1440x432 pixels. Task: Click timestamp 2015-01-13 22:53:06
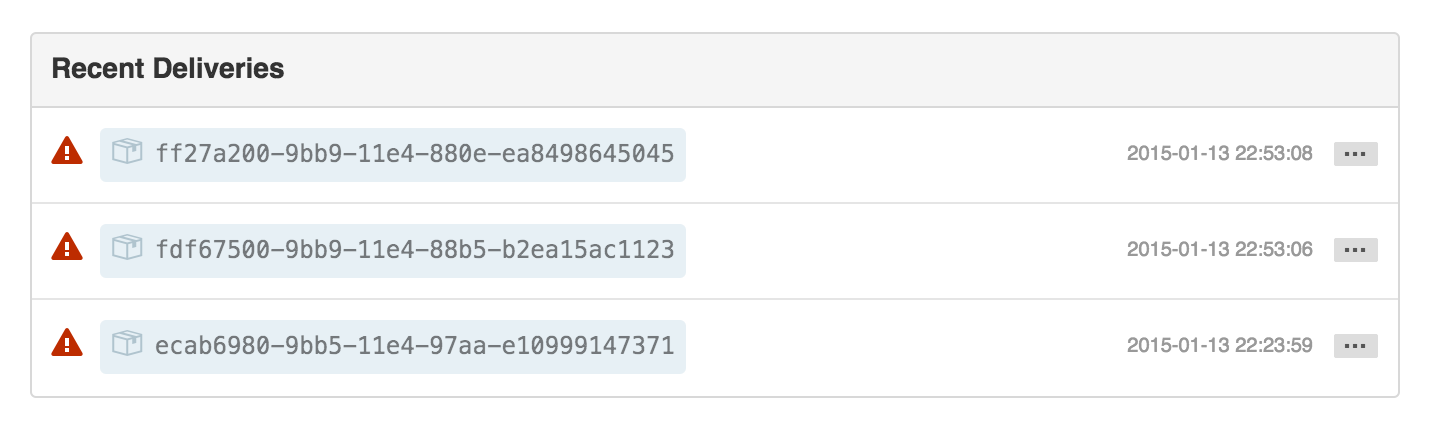[x=1219, y=250]
